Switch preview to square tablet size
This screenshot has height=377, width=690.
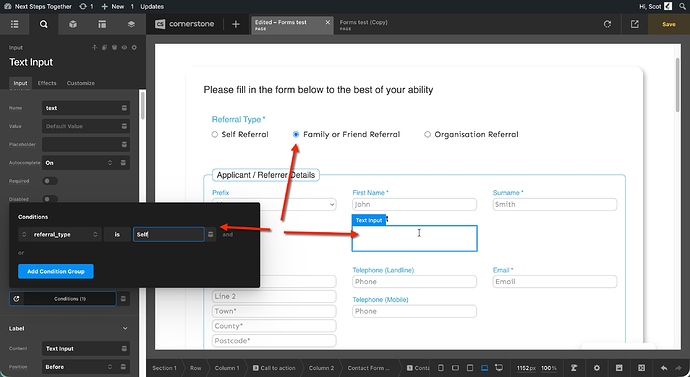[470, 368]
